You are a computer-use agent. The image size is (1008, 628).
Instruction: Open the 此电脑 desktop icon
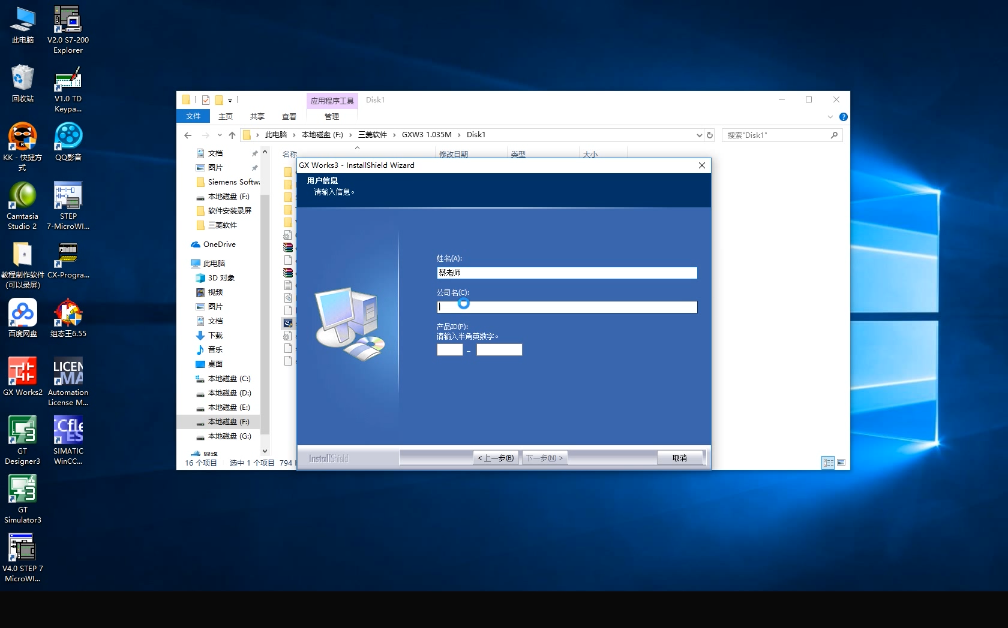click(22, 24)
